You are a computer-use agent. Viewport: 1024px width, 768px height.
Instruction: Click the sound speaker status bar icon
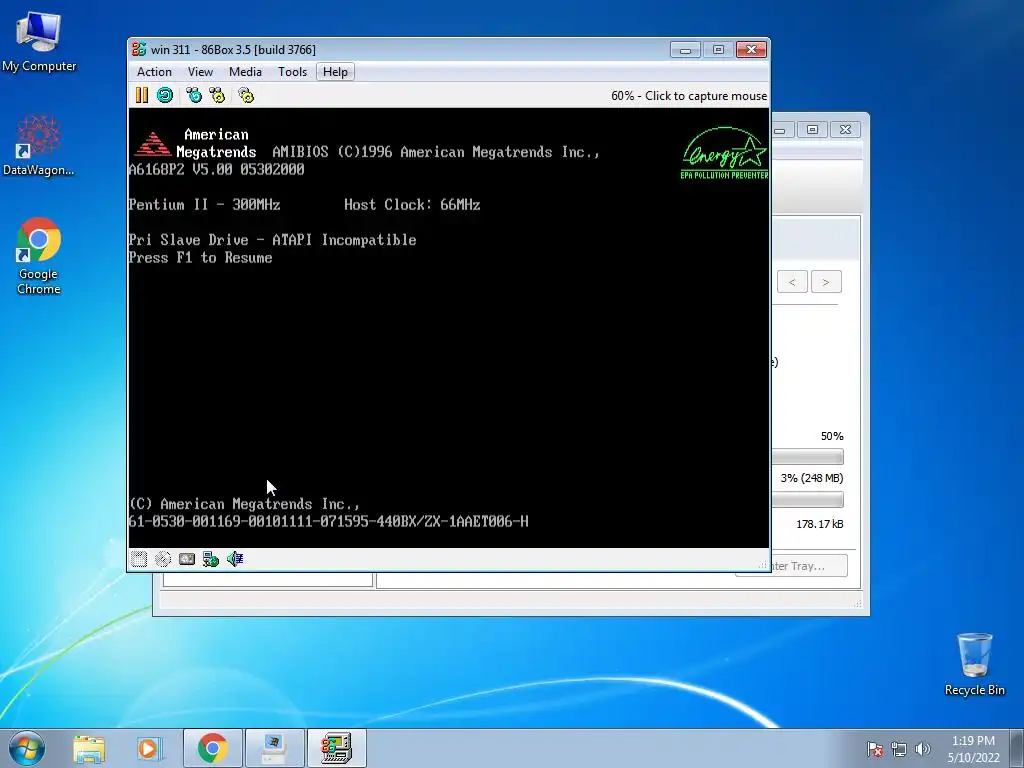pyautogui.click(x=235, y=559)
